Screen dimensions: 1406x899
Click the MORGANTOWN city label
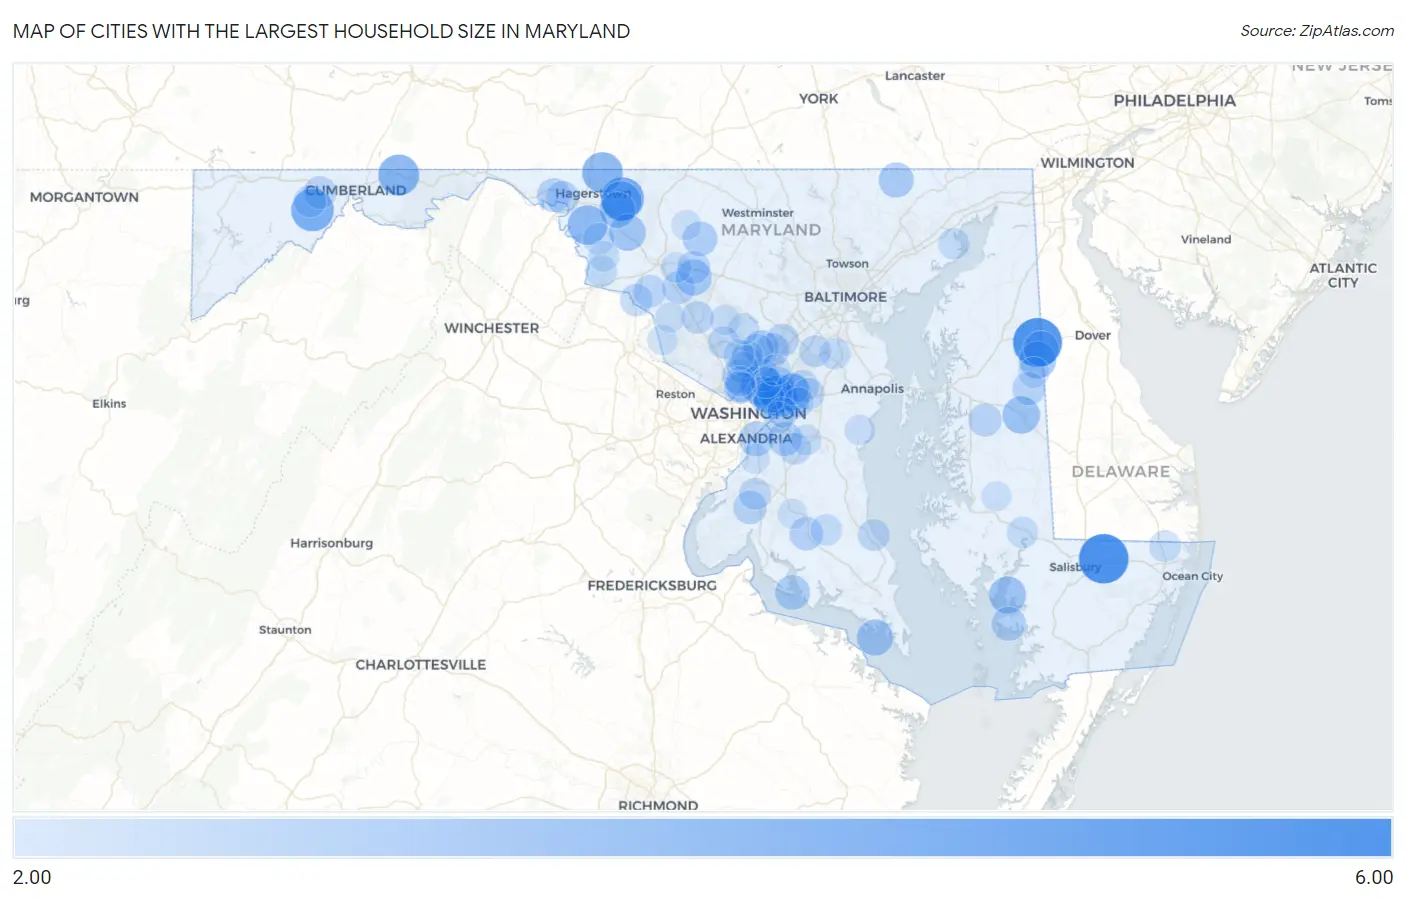tap(84, 197)
